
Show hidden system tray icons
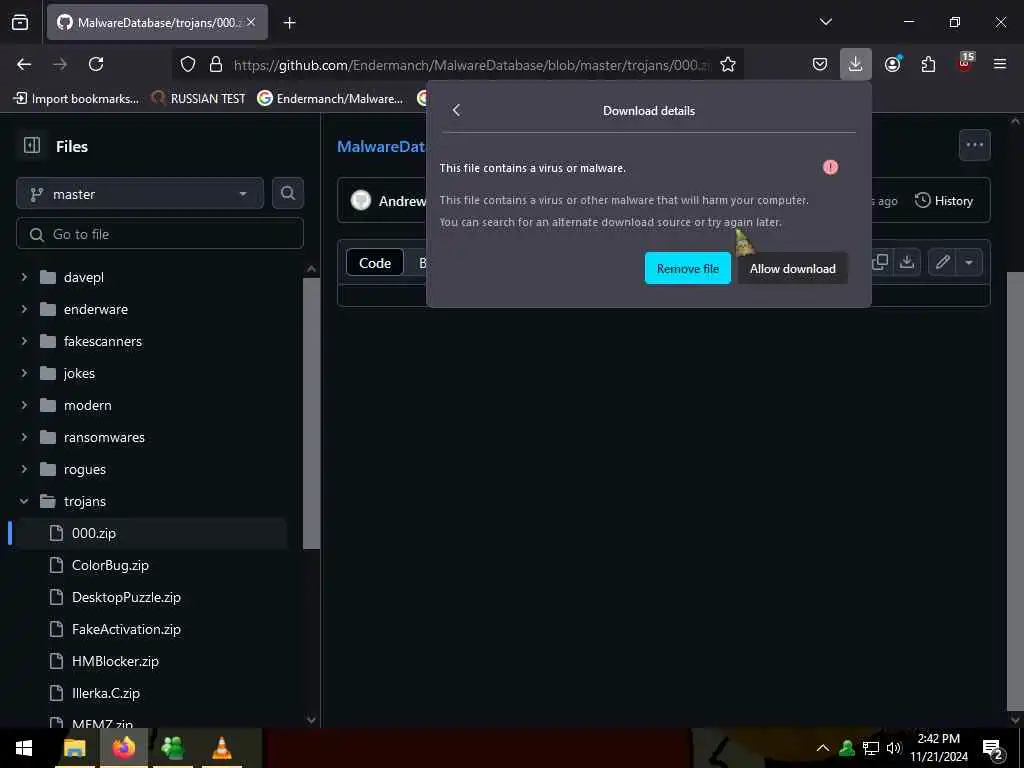point(823,748)
